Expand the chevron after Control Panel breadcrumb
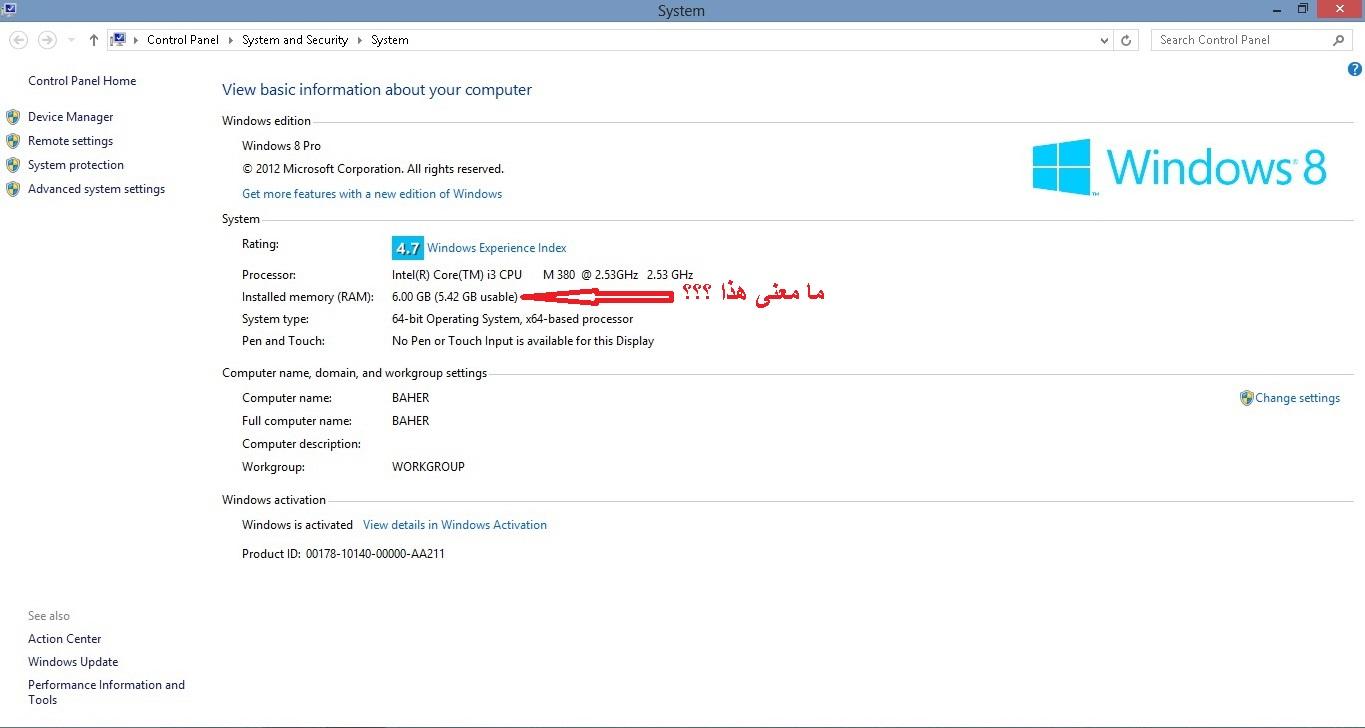The width and height of the screenshot is (1365, 728). click(x=231, y=40)
